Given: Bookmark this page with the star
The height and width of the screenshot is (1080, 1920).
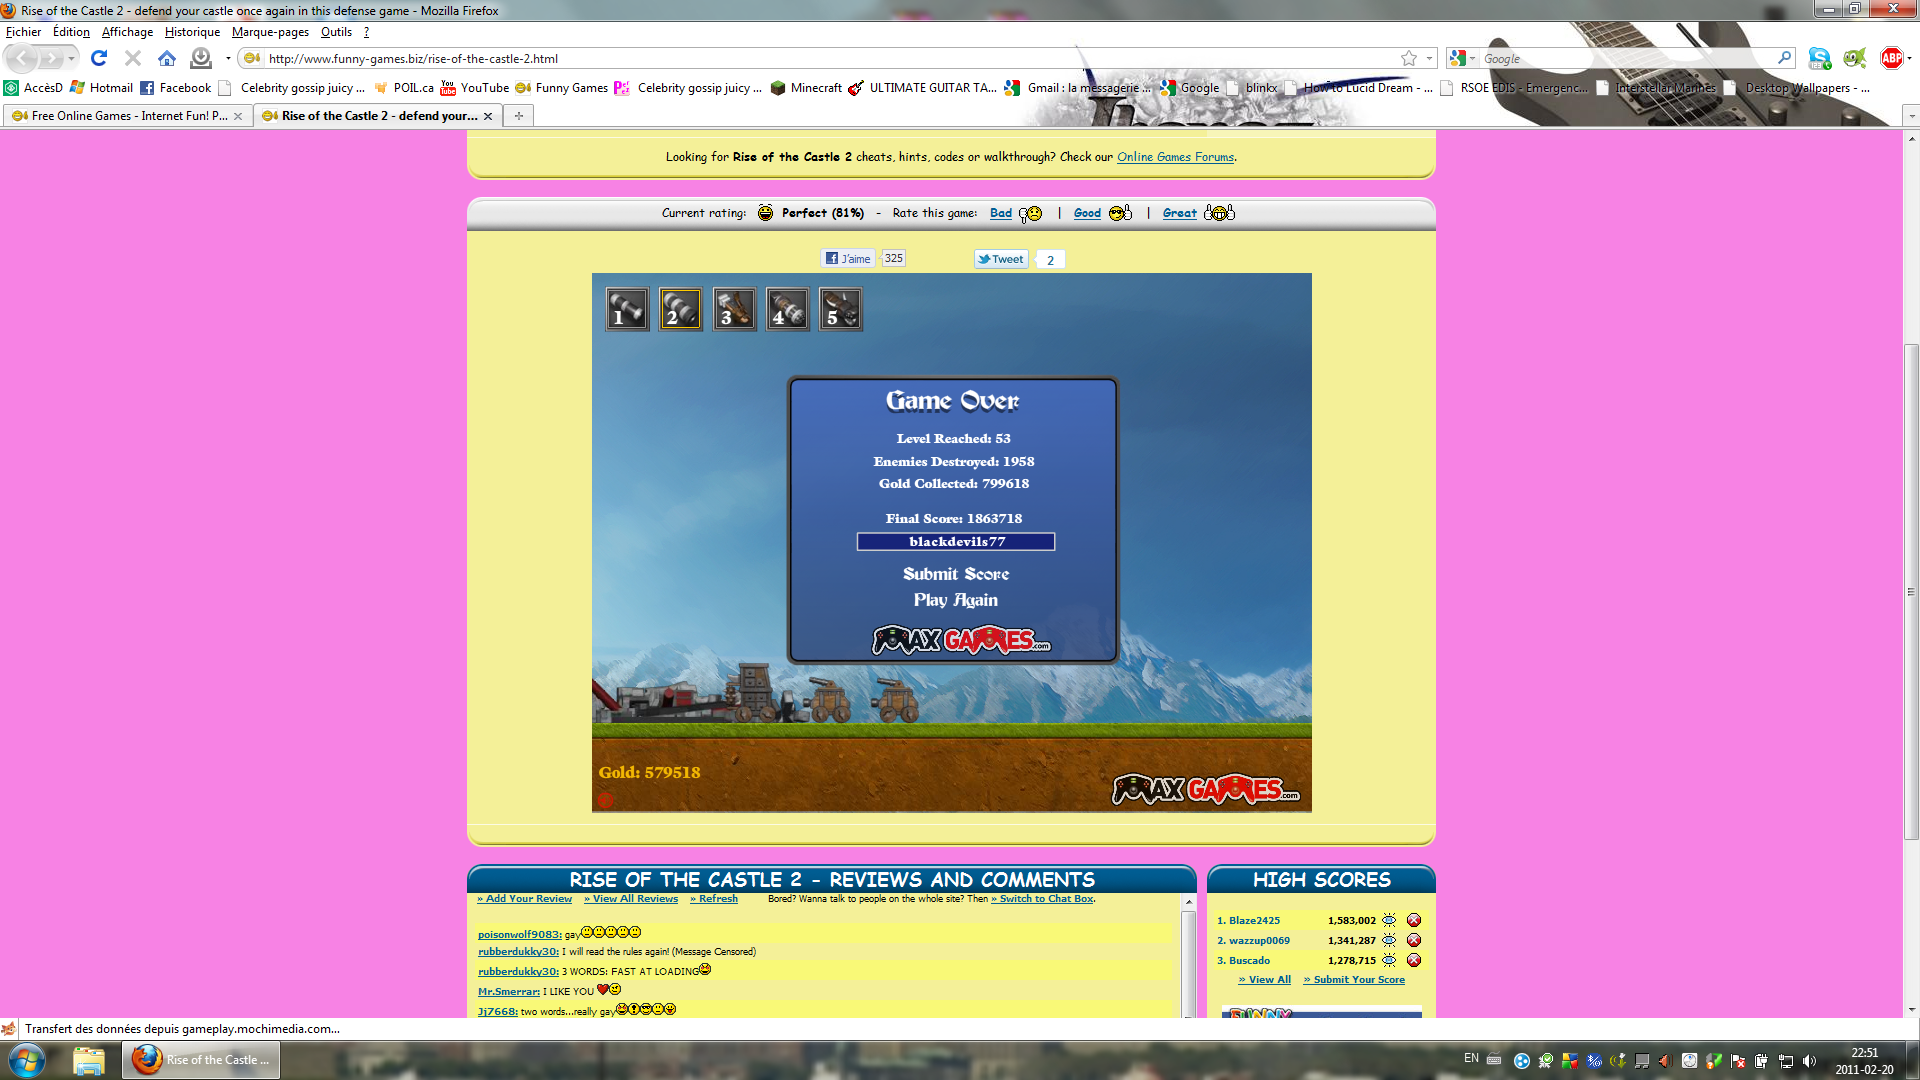Looking at the screenshot, I should tap(1409, 58).
